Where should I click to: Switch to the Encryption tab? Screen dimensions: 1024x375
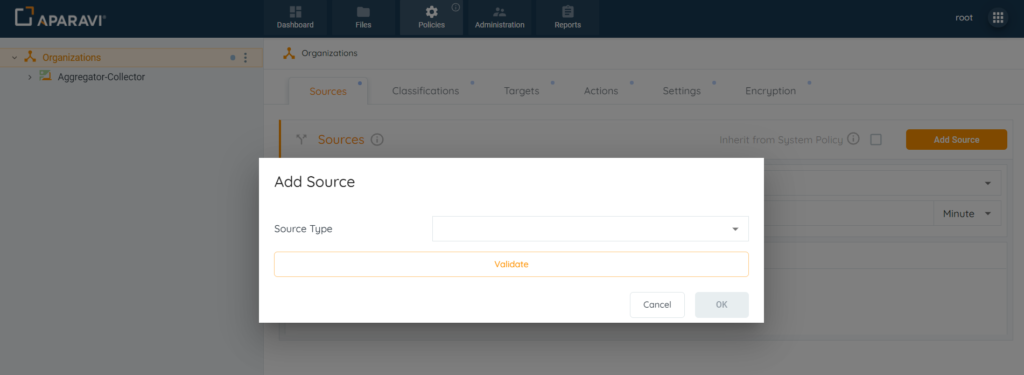[770, 91]
